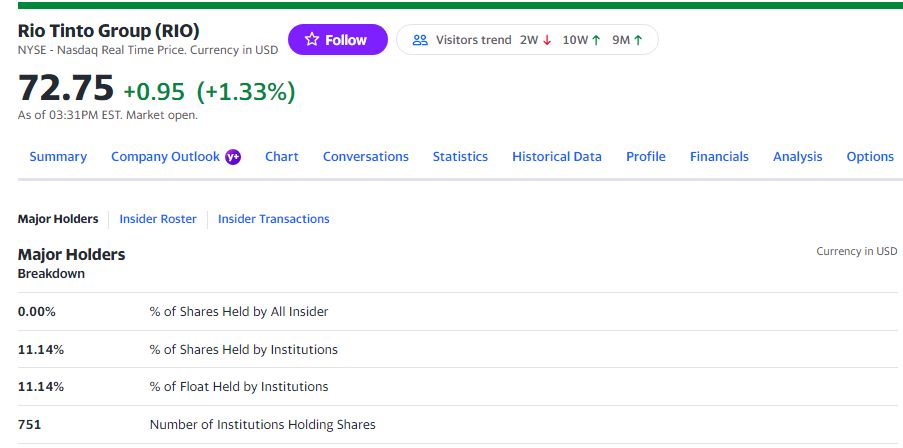
Task: Open the Historical Data tab
Action: click(557, 157)
